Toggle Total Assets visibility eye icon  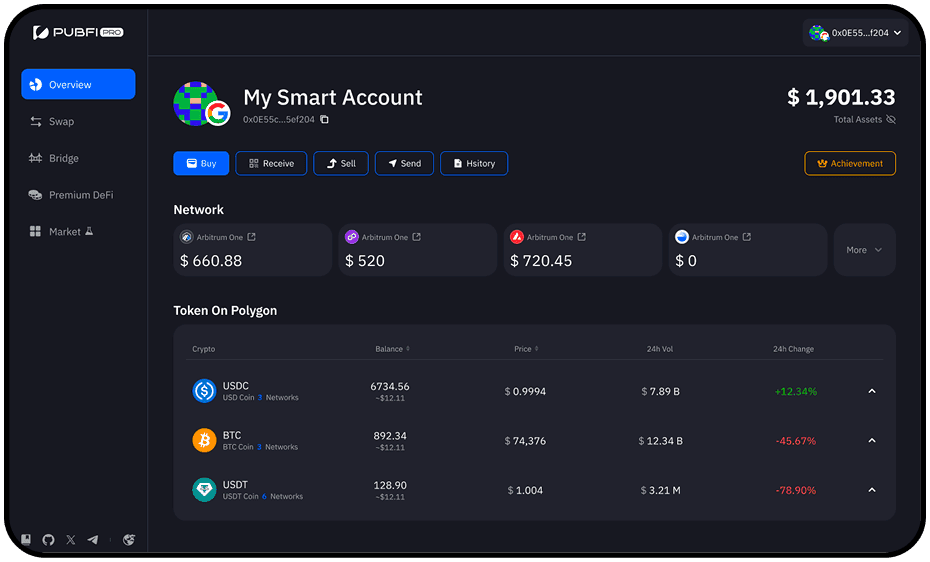point(891,120)
